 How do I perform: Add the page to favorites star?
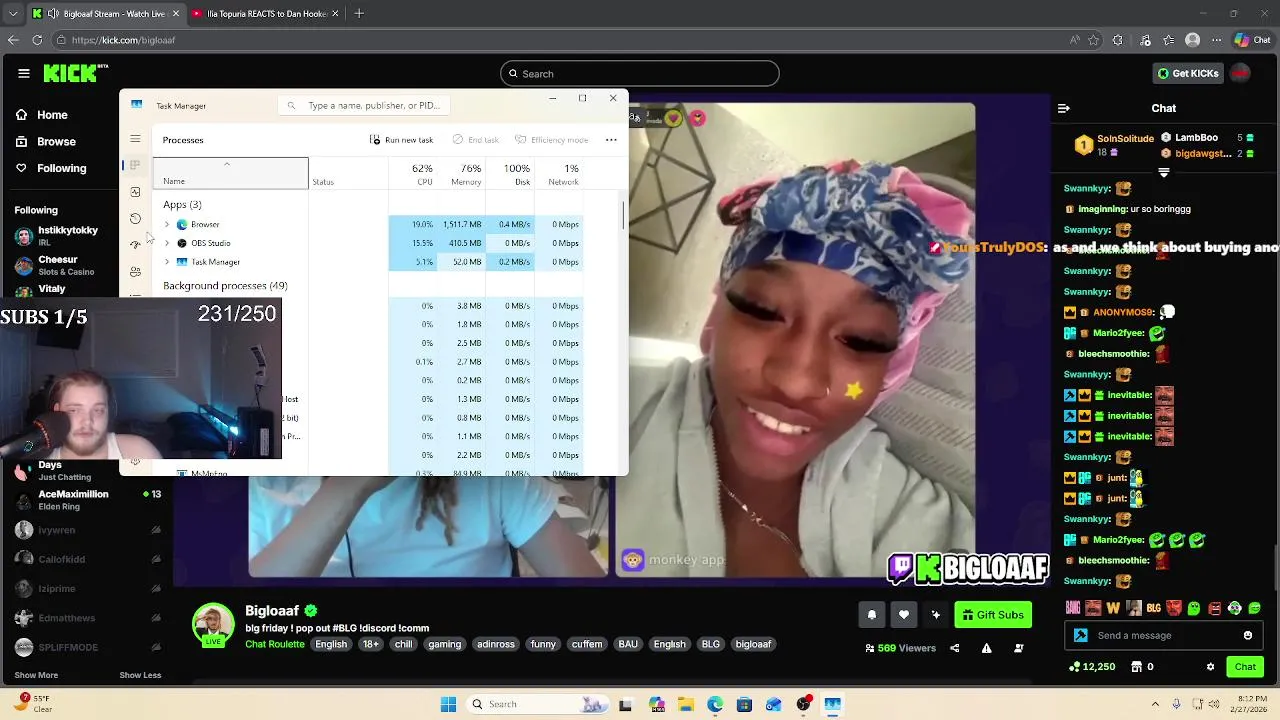tap(1093, 40)
